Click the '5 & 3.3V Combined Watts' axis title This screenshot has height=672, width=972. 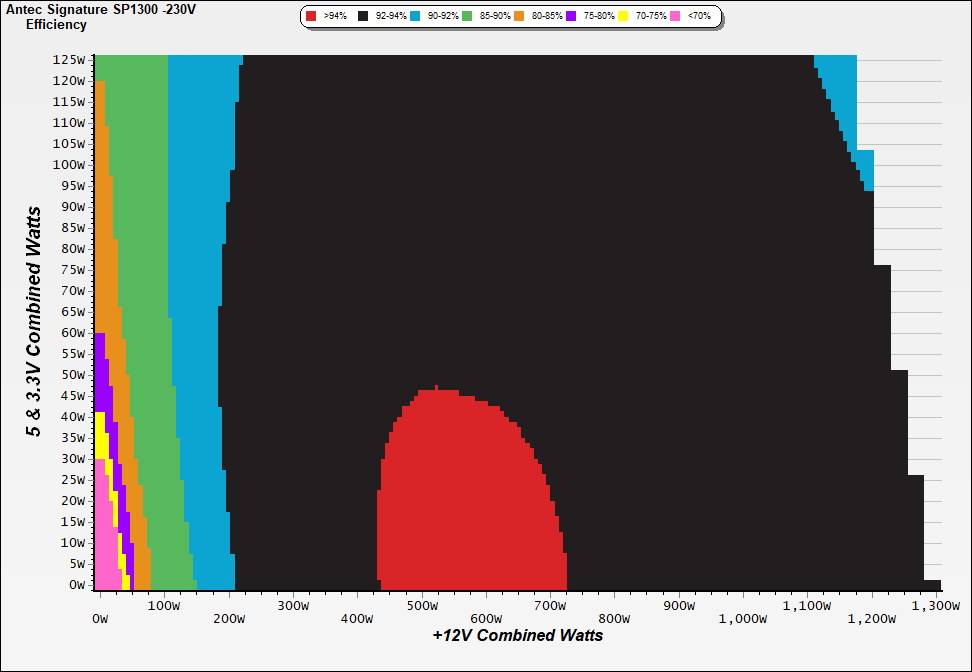point(34,322)
